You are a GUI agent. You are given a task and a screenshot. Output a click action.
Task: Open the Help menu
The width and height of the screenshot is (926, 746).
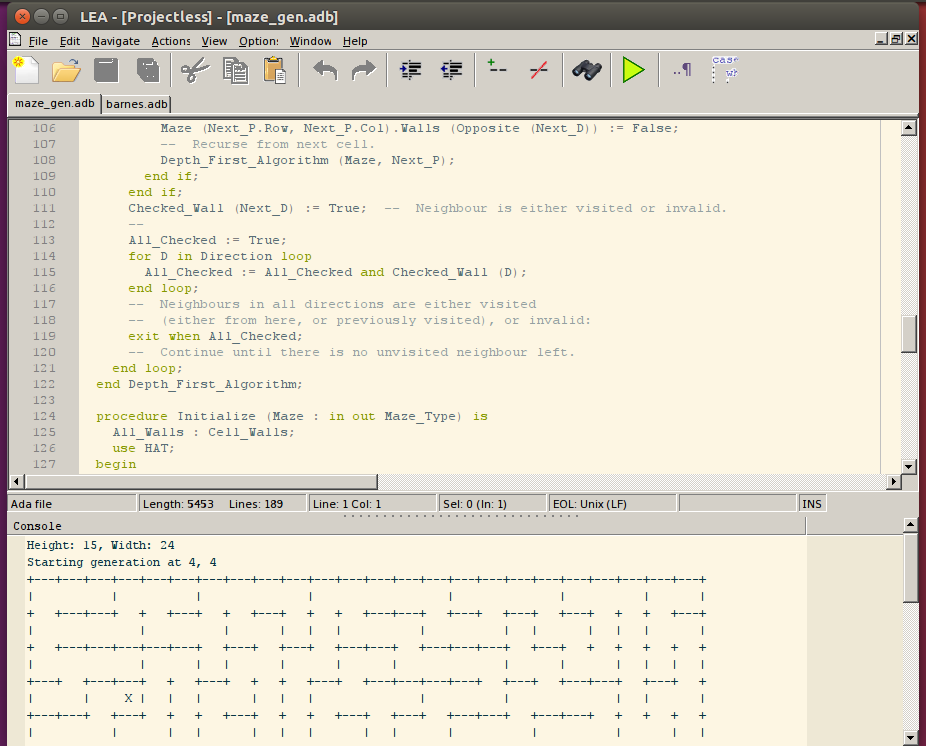(355, 41)
